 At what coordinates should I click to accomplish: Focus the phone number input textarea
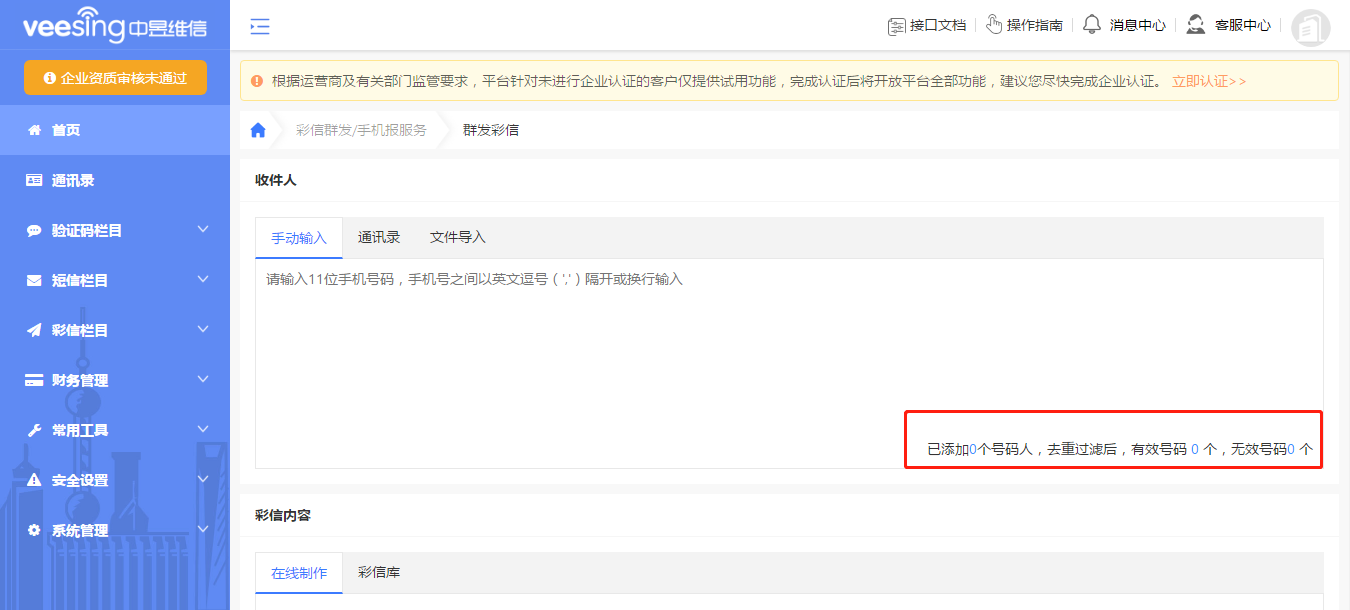coord(789,363)
